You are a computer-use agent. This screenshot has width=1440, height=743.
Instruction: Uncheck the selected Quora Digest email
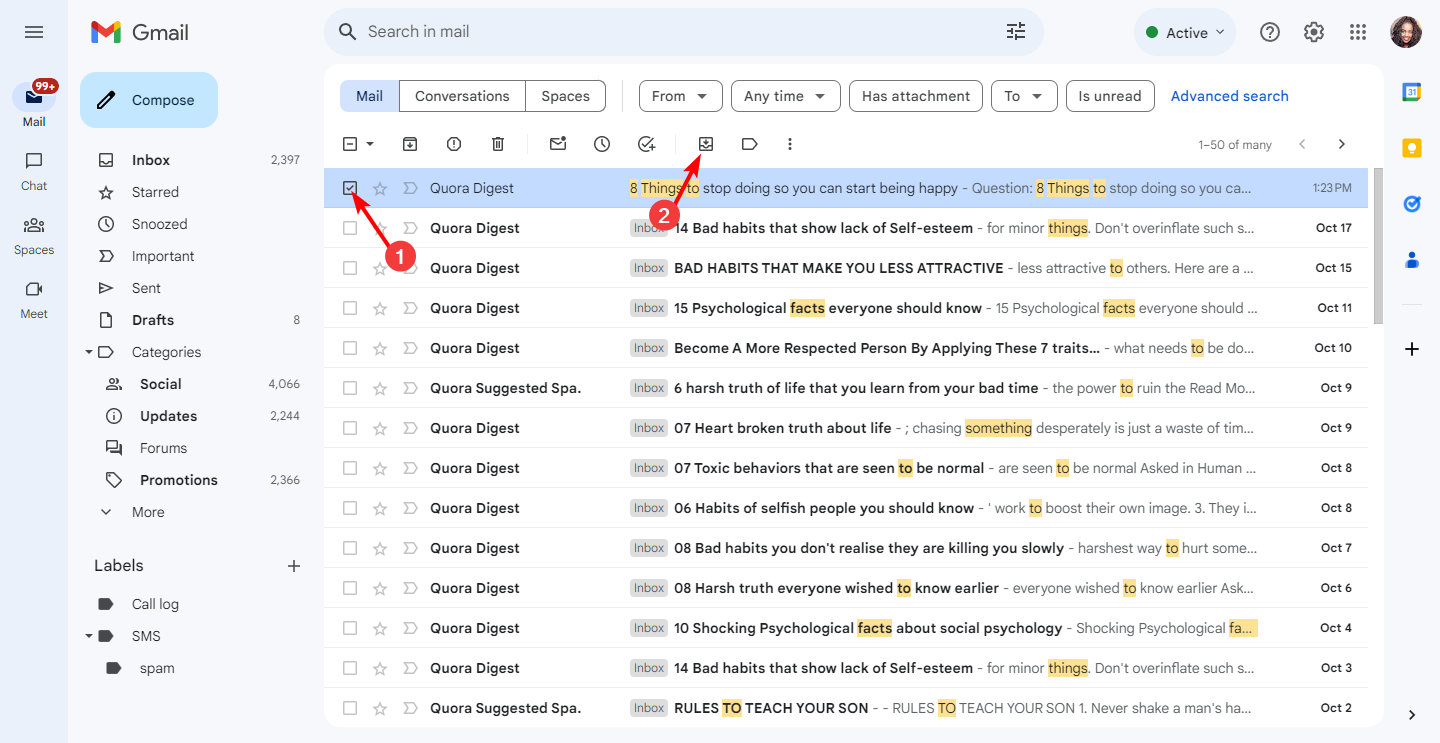click(350, 187)
